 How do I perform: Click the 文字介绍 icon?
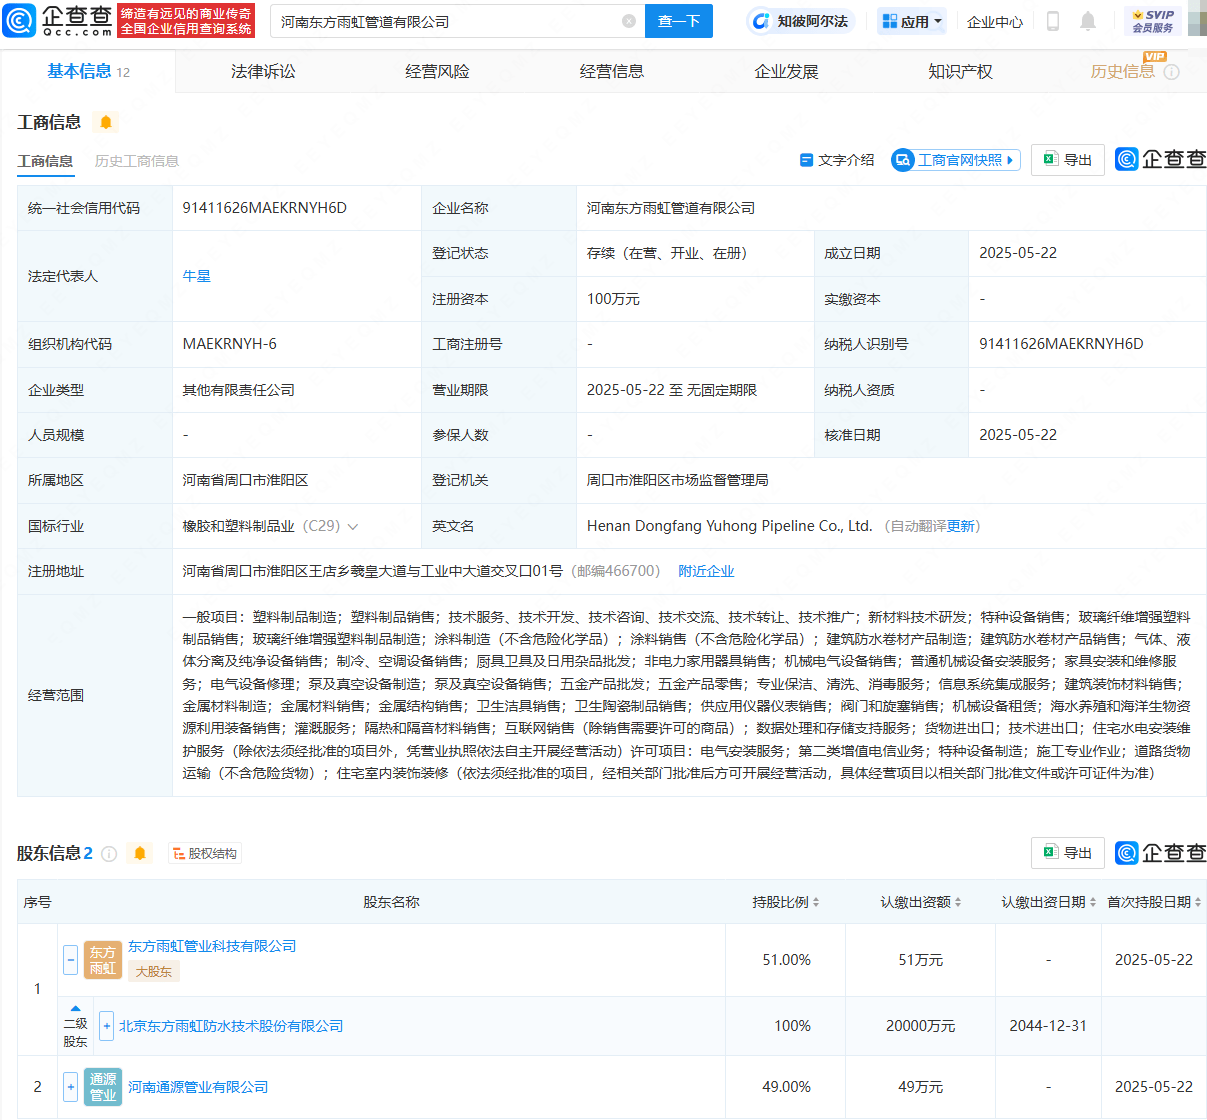tap(837, 160)
